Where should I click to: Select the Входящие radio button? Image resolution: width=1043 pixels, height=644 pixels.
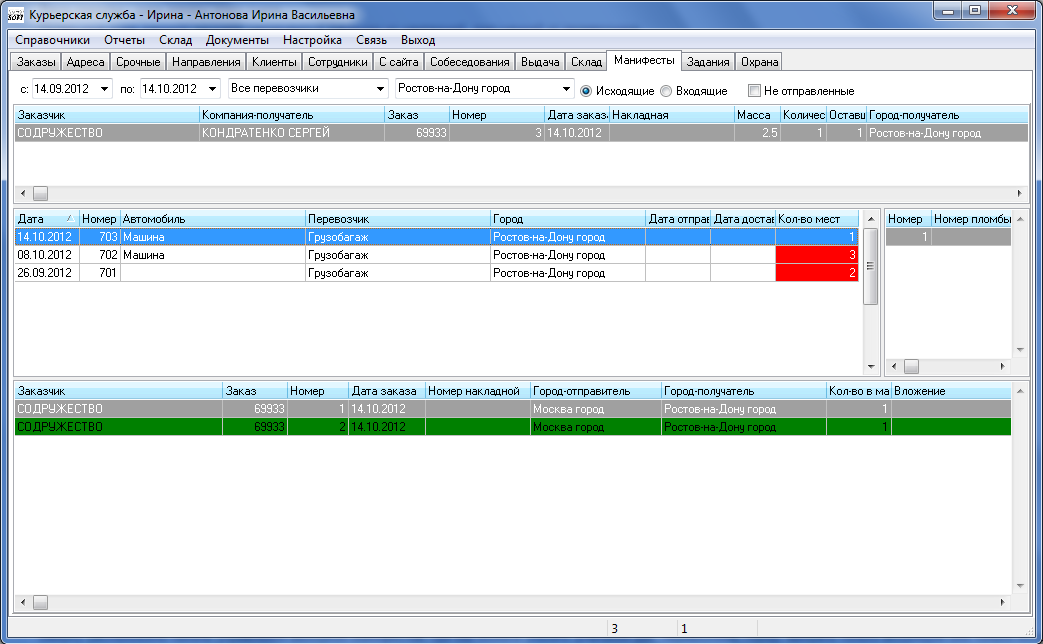coord(666,91)
